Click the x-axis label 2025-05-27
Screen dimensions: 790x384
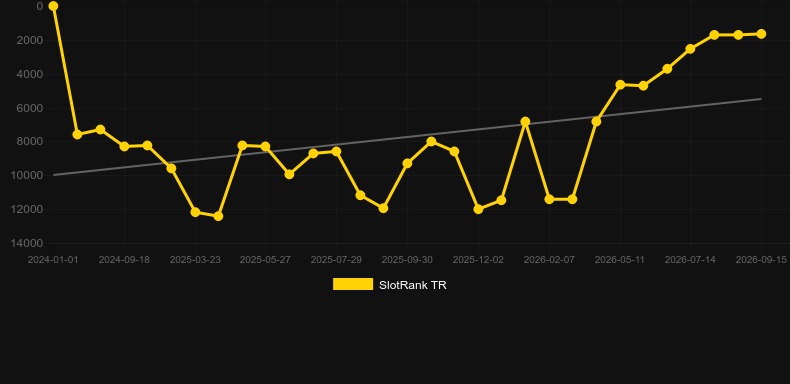pos(266,260)
